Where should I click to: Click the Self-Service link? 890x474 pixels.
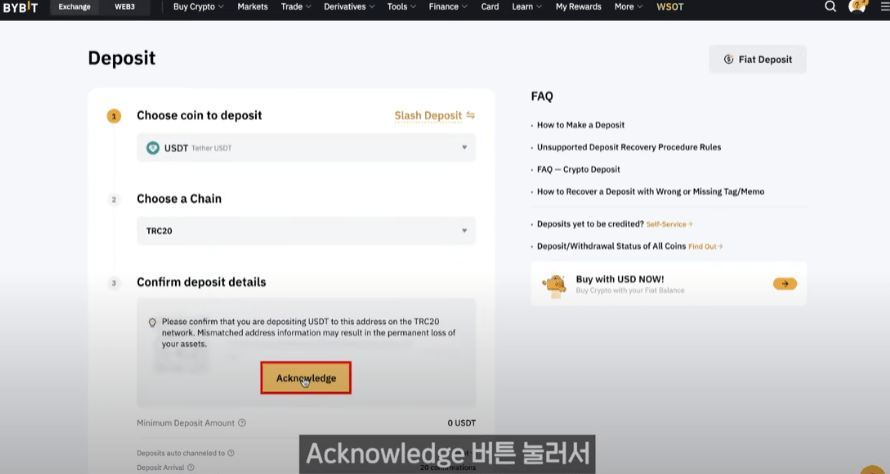point(669,224)
